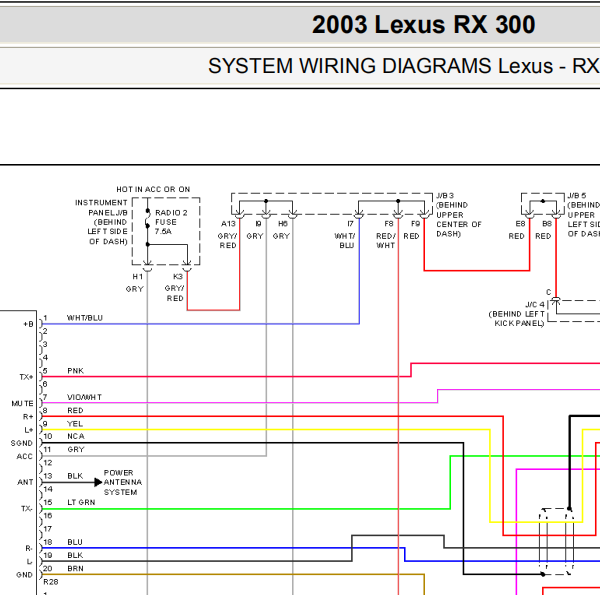Image resolution: width=600 pixels, height=595 pixels.
Task: Click the "J/C 4 (BEHIND LEFT KICK PANEL)" label
Action: pyautogui.click(x=517, y=314)
